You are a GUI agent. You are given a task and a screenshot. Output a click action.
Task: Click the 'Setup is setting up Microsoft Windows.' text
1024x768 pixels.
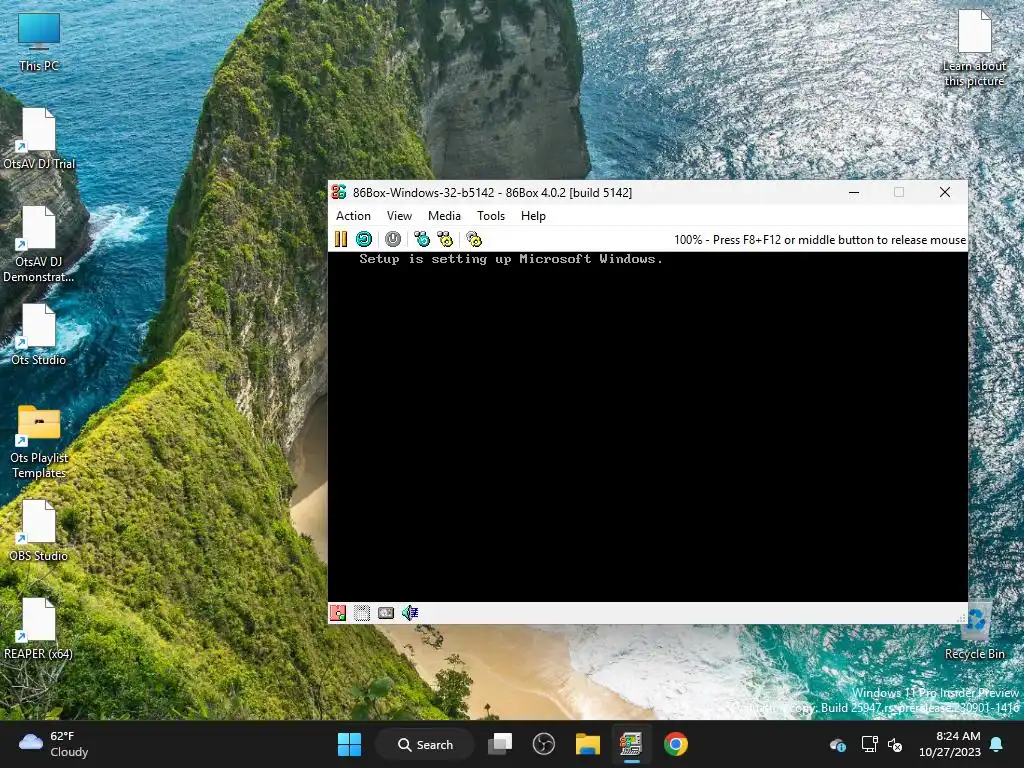click(511, 259)
